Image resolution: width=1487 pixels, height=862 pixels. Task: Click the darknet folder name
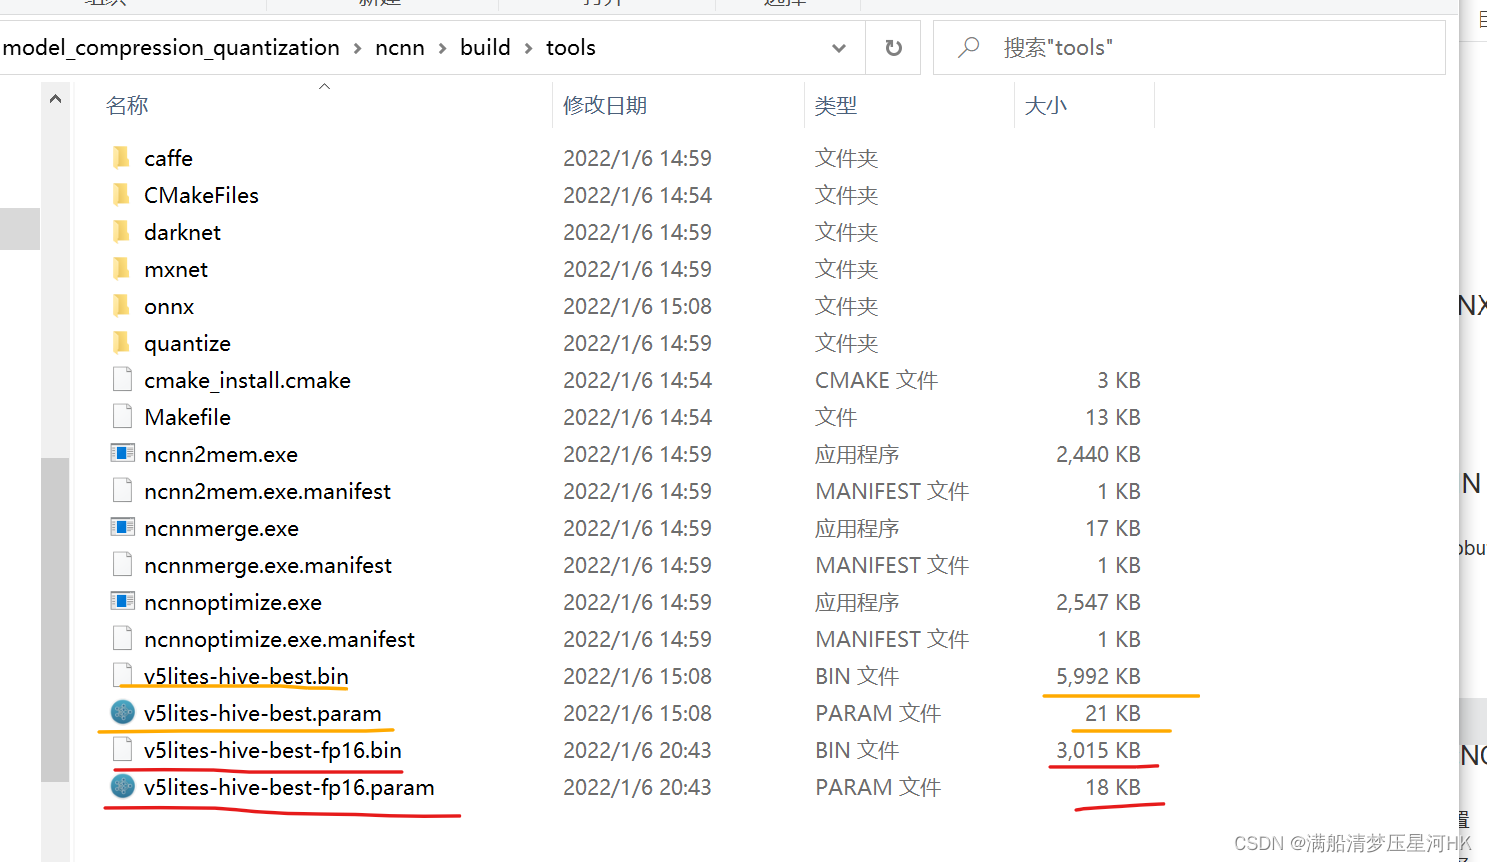[182, 232]
